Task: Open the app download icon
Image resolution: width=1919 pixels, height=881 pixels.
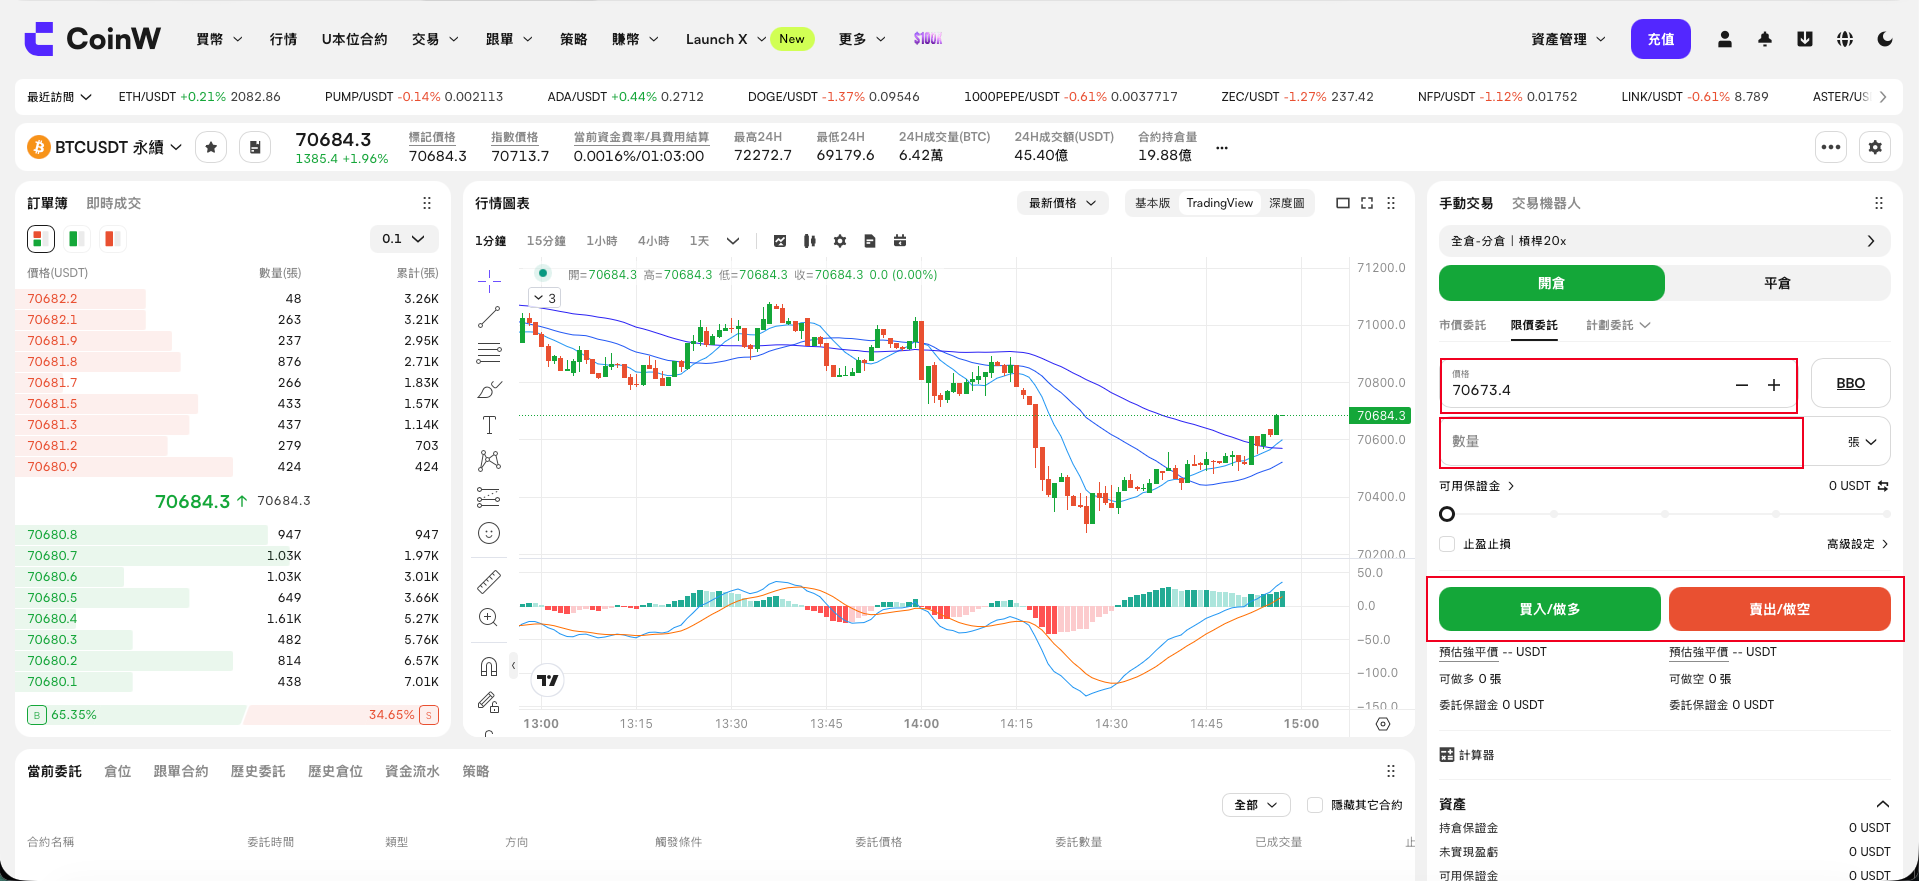Action: coord(1805,39)
